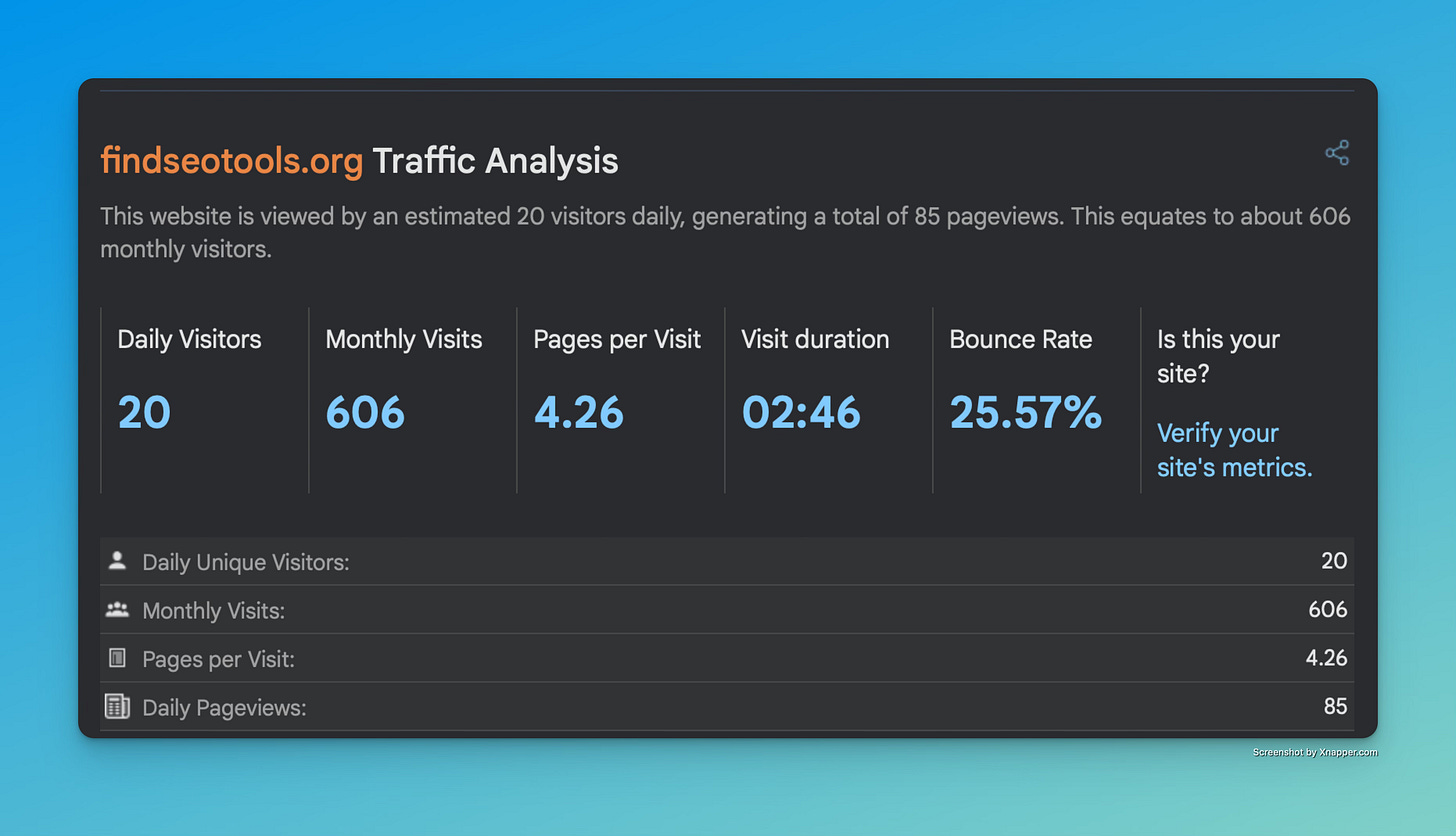Click the share icon next to the Traffic Analysis heading
This screenshot has width=1456, height=836.
click(1337, 153)
